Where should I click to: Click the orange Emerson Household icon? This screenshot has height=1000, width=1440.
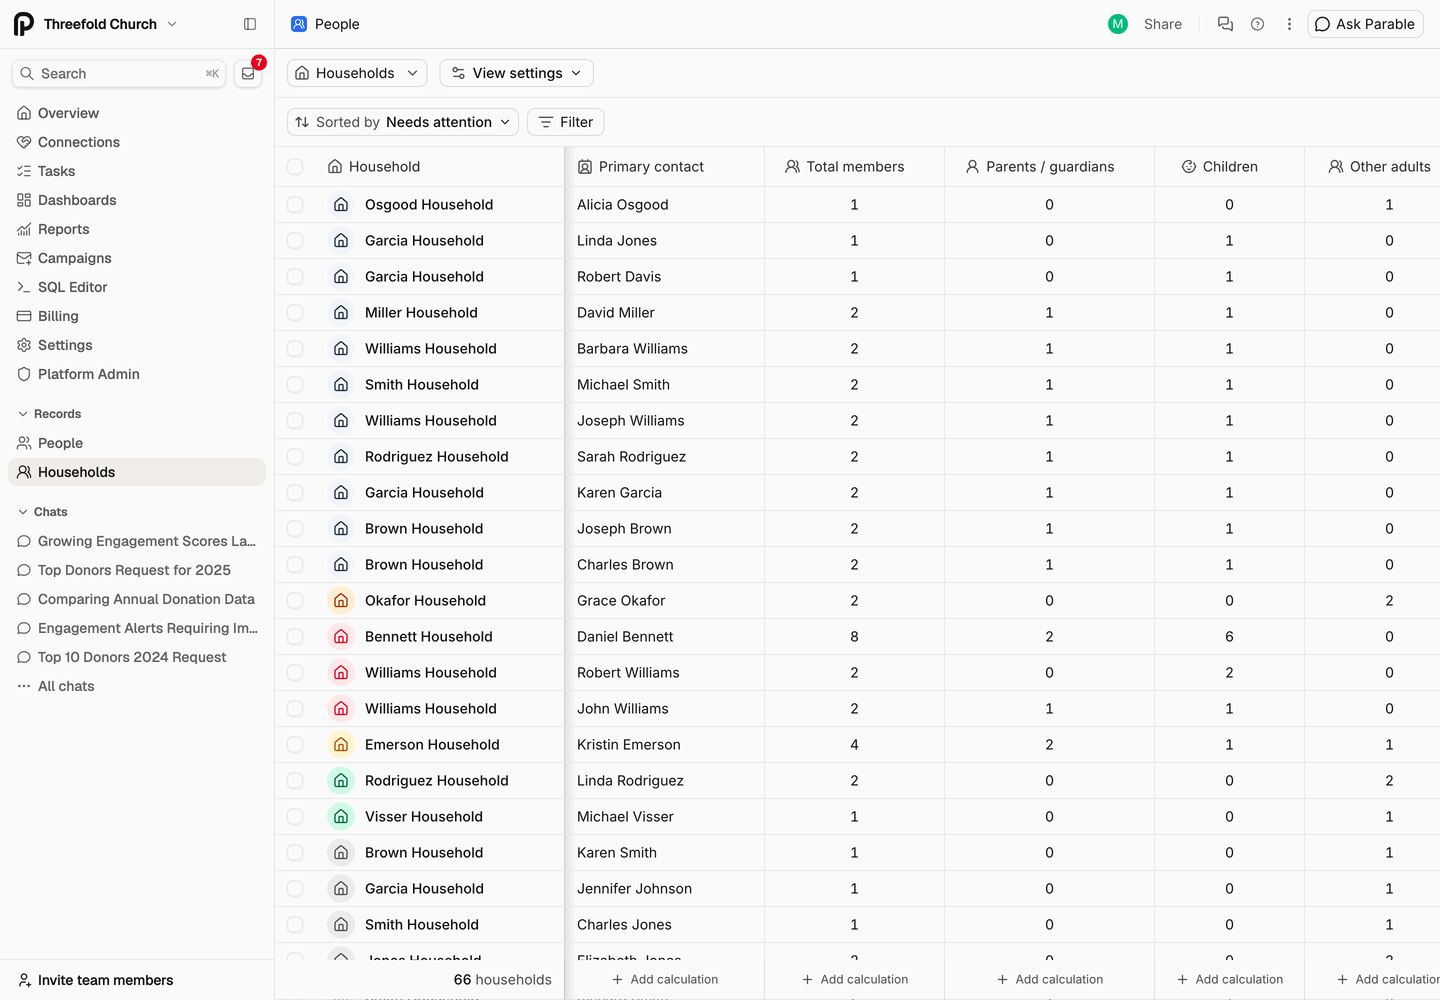[341, 744]
